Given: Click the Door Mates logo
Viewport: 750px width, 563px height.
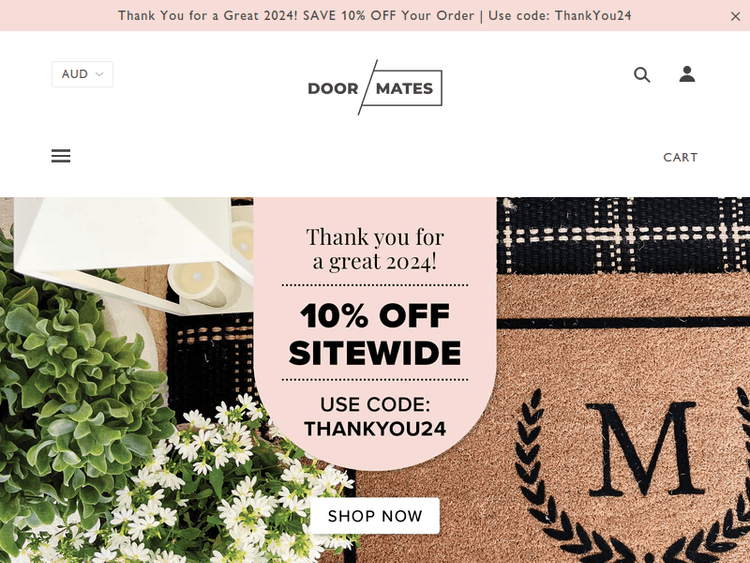Looking at the screenshot, I should tap(375, 88).
